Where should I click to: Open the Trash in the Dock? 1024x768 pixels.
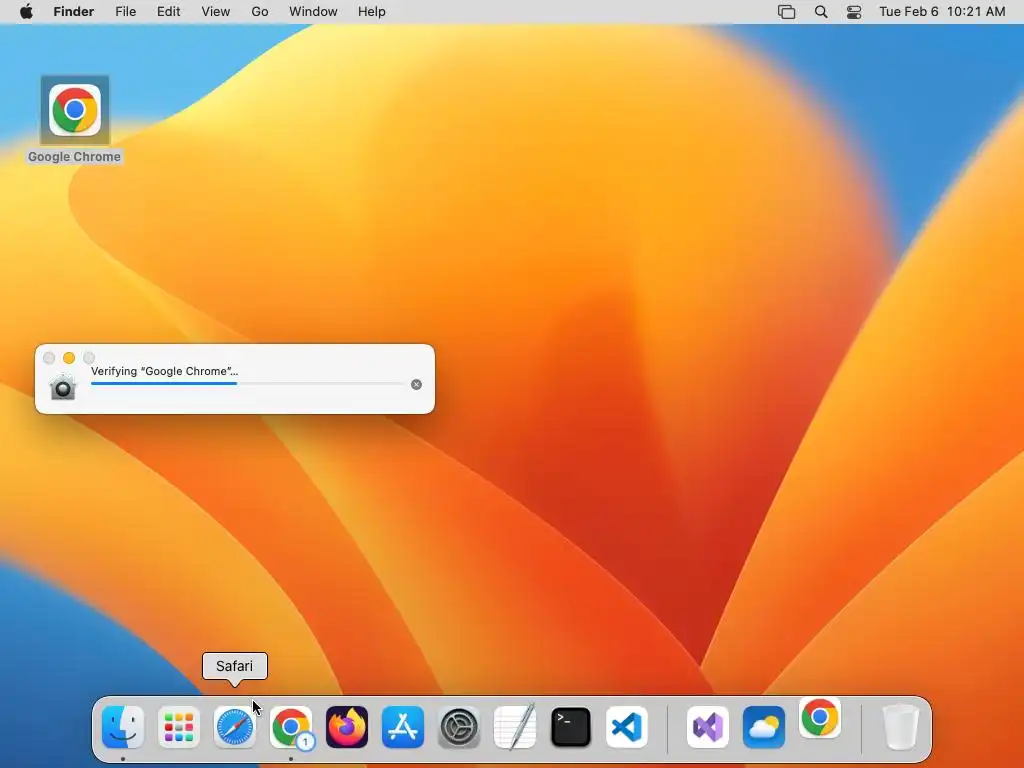coord(901,727)
